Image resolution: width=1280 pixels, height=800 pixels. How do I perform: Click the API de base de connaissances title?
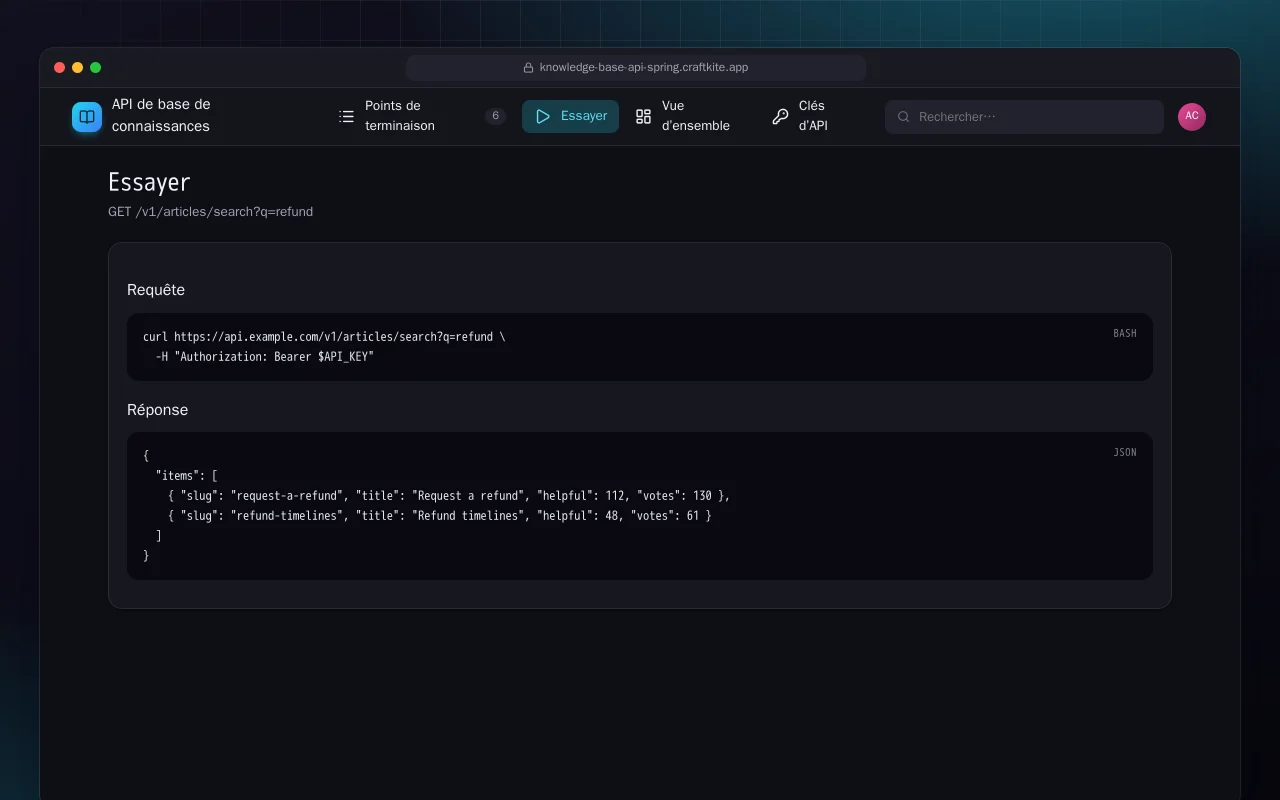(161, 115)
